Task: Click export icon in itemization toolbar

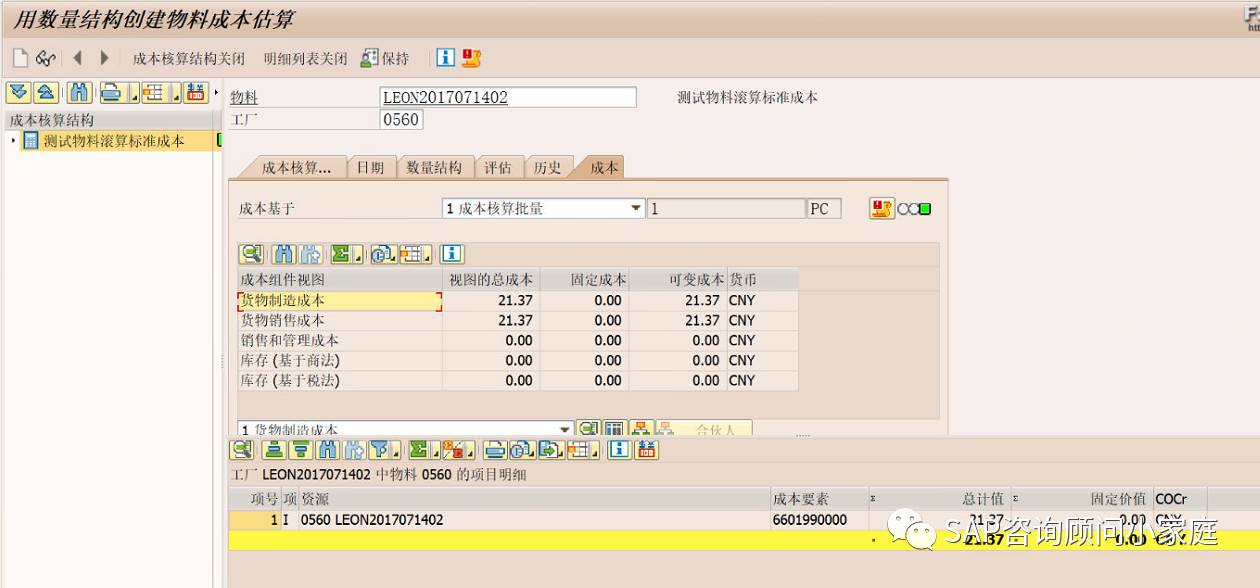Action: click(551, 450)
